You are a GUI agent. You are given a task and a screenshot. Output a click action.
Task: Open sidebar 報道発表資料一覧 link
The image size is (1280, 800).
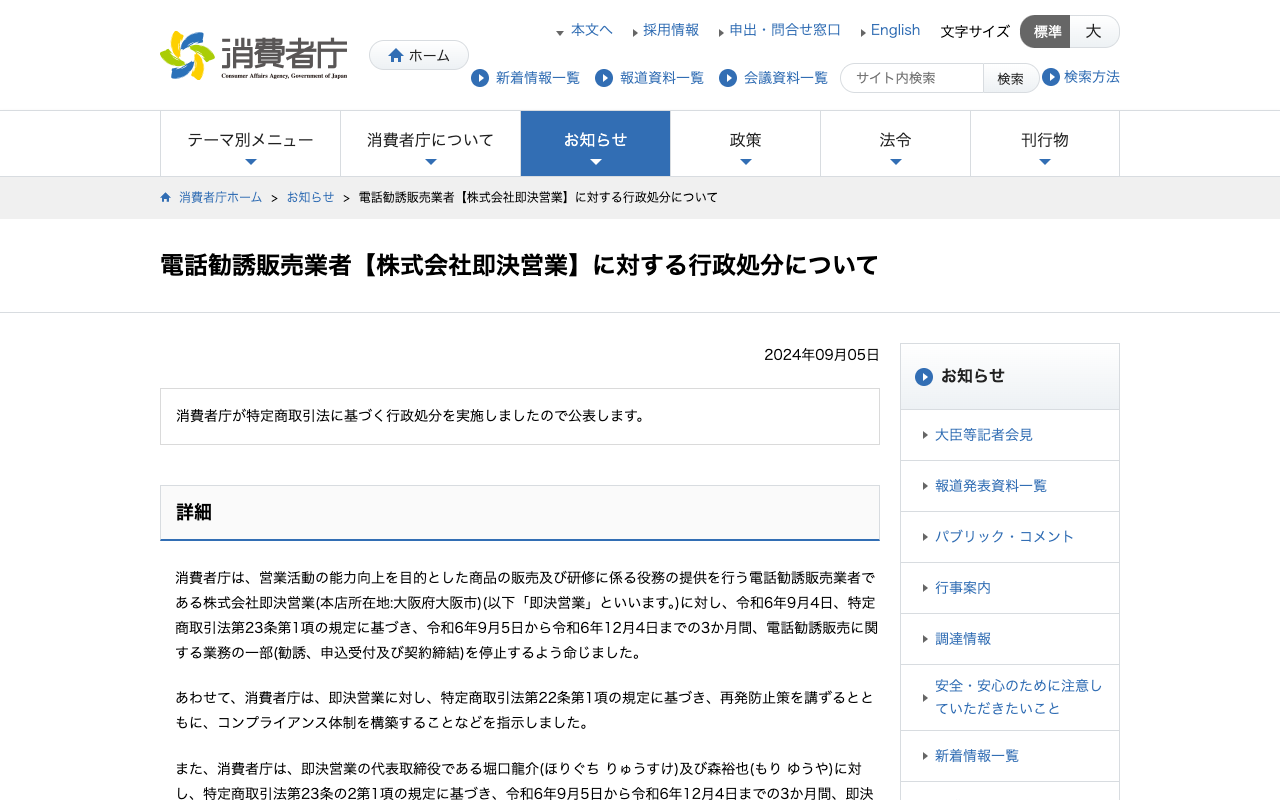pyautogui.click(x=991, y=486)
